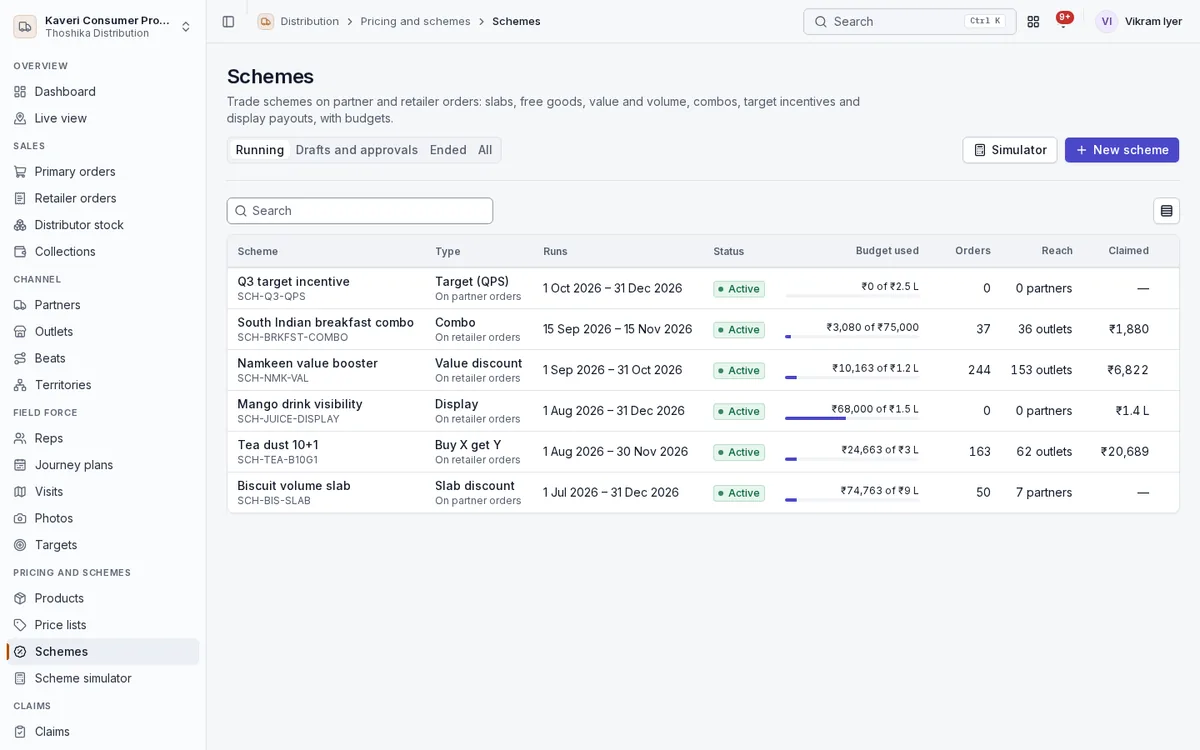Click 1 Sep 2026 – 31 Oct 2026 dates
The width and height of the screenshot is (1200, 750).
coord(613,370)
